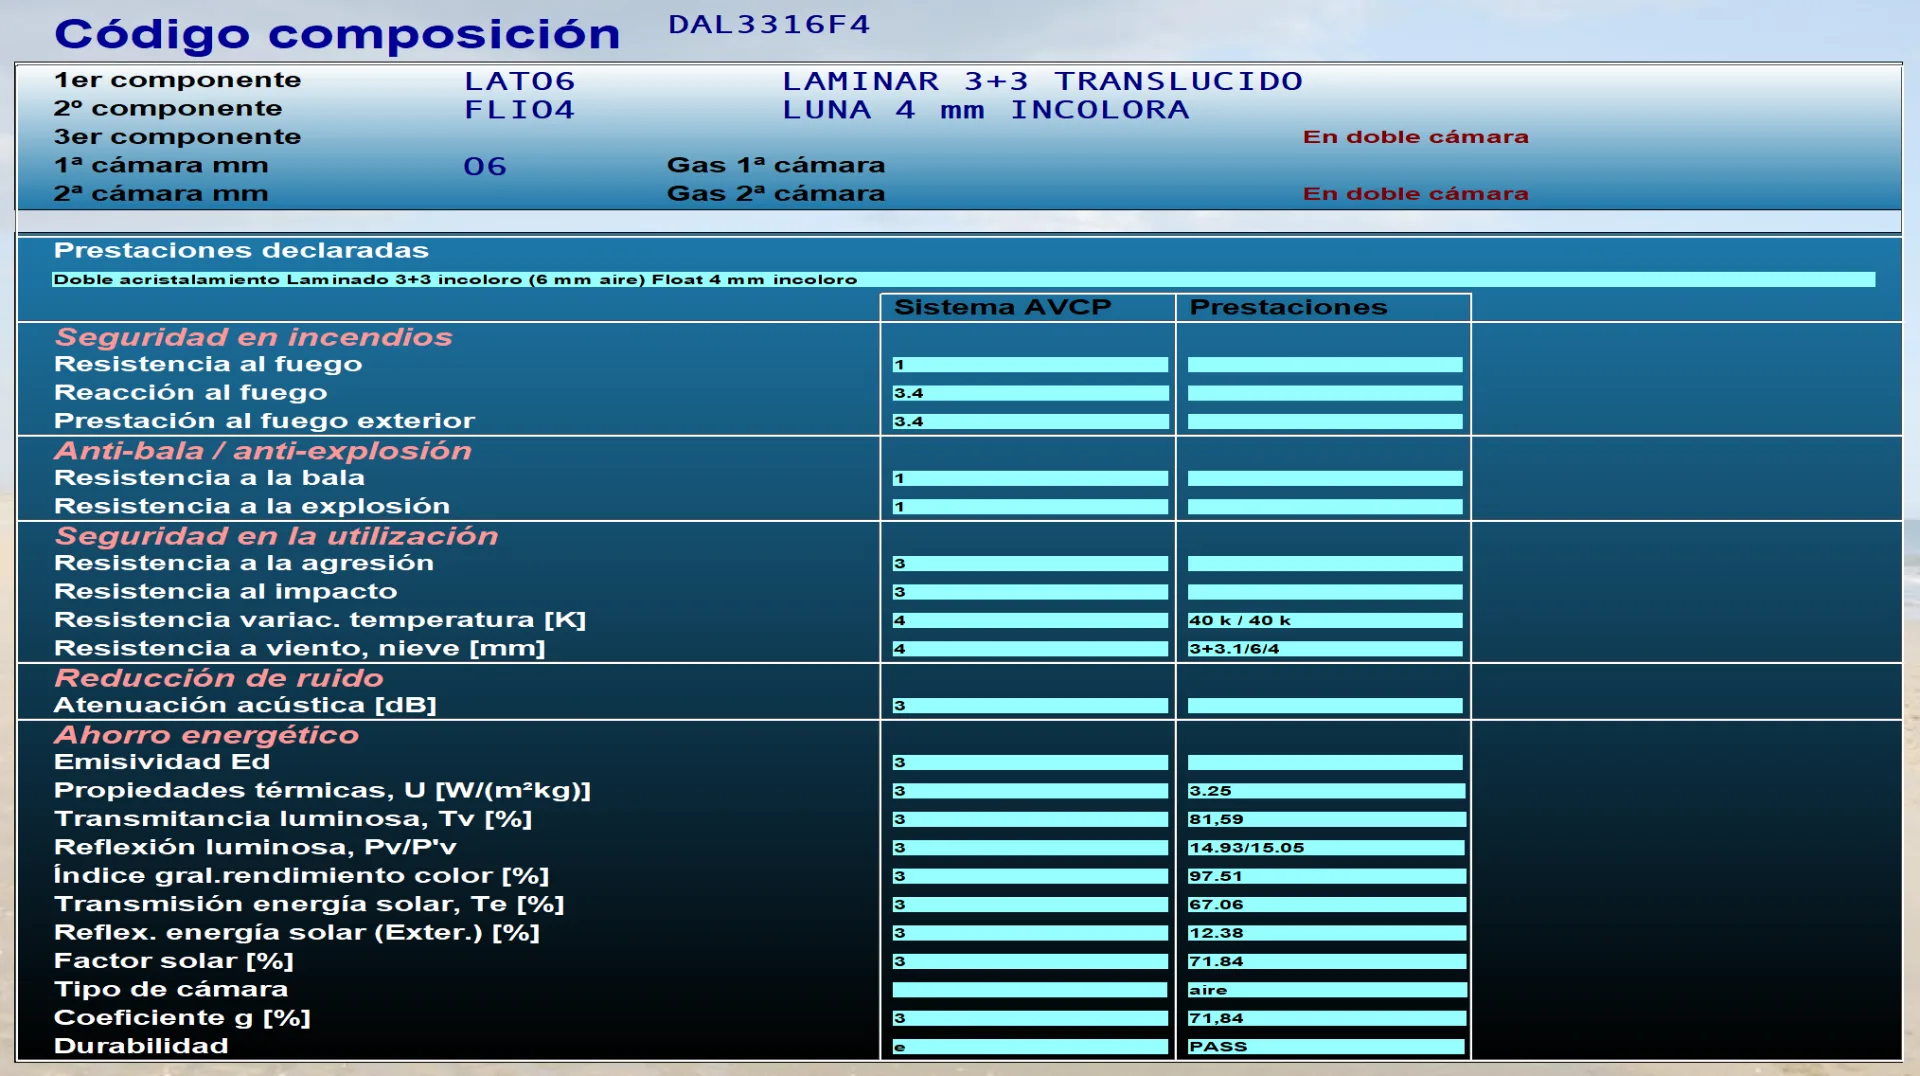
Task: Select the second component code FLI04
Action: (x=519, y=110)
